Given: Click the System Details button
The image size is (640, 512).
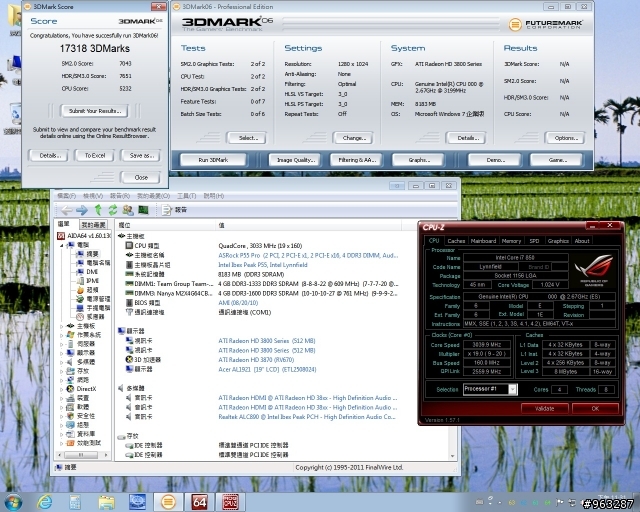Looking at the screenshot, I should pyautogui.click(x=468, y=138).
